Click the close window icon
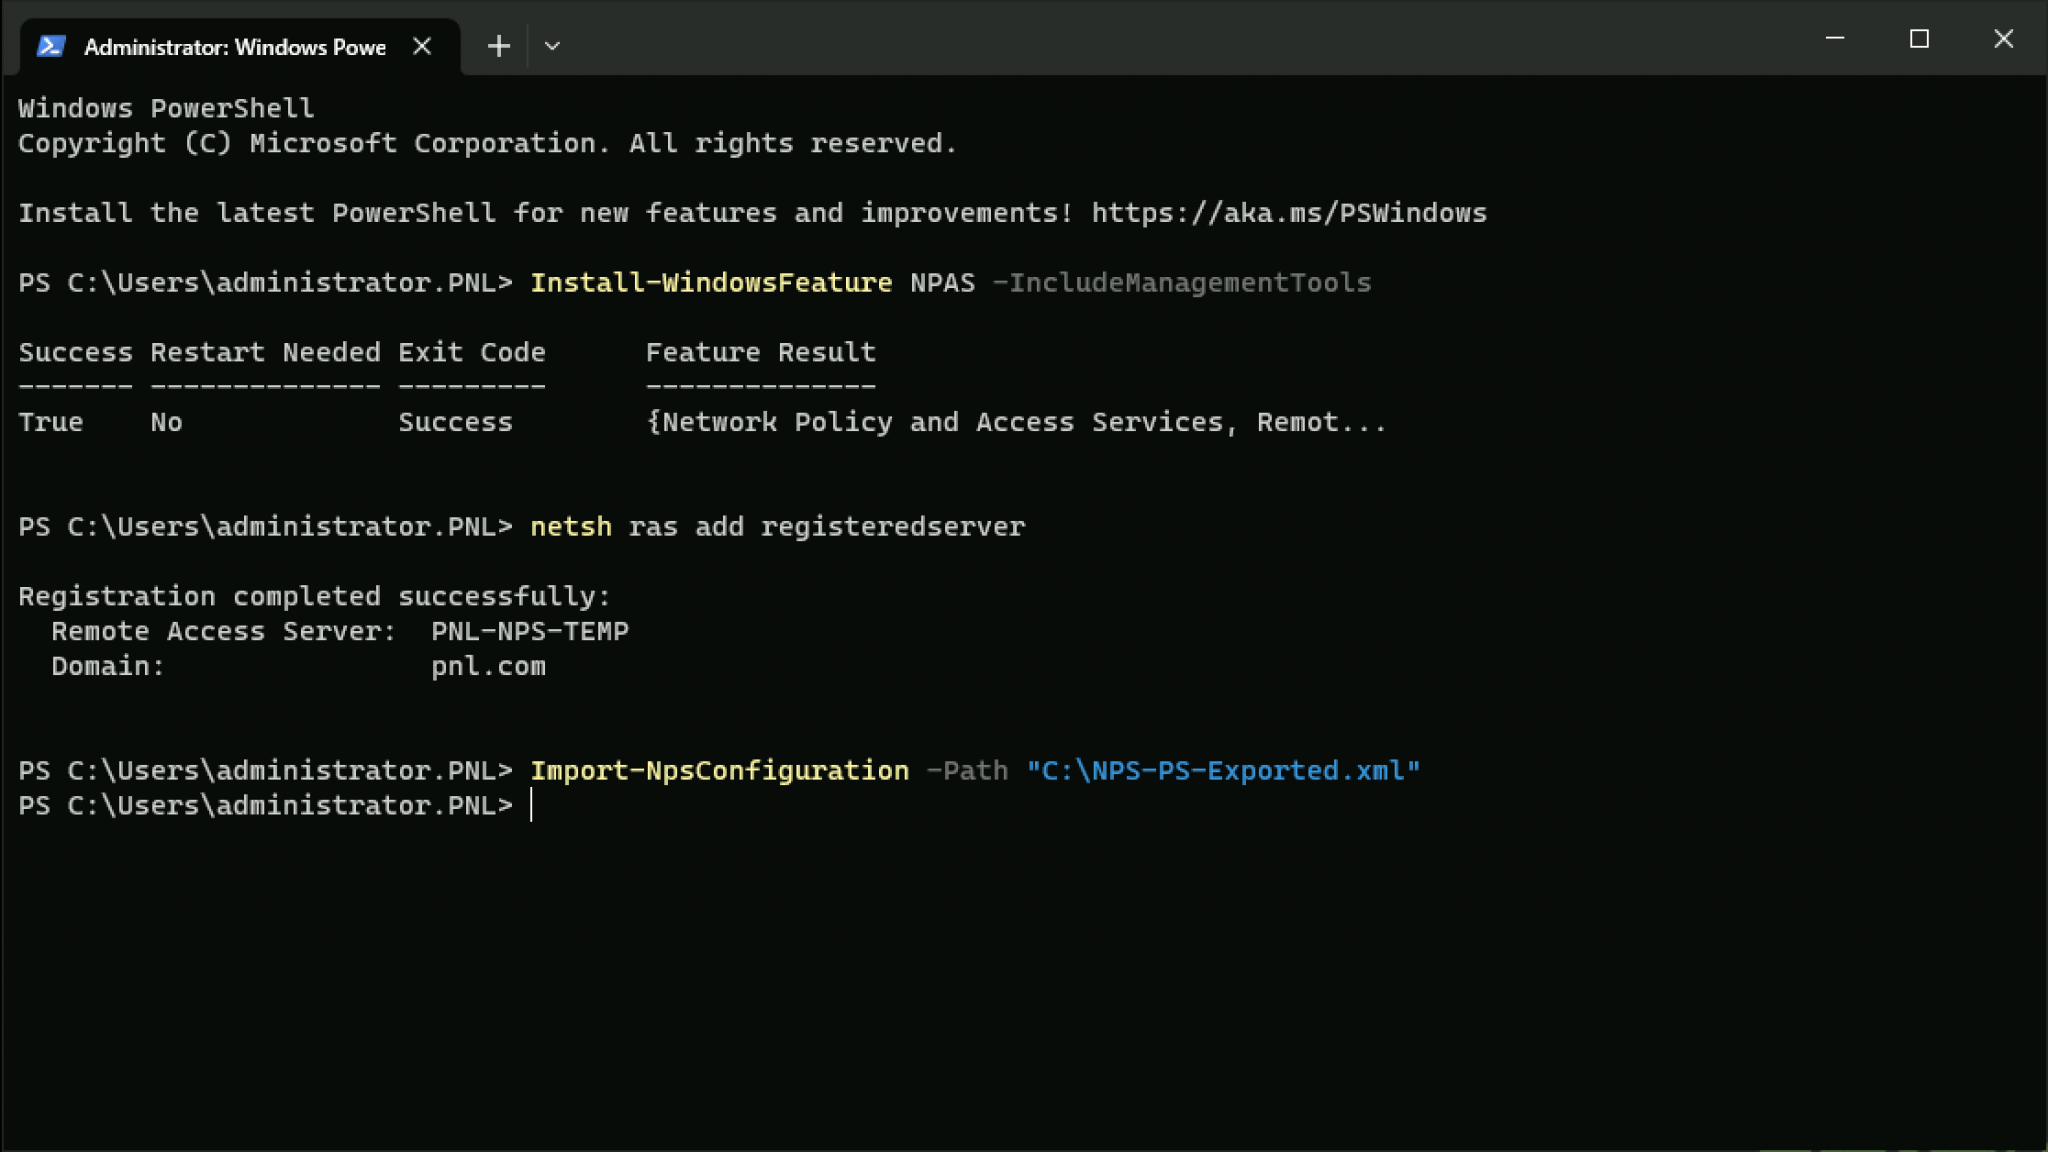 [2003, 38]
